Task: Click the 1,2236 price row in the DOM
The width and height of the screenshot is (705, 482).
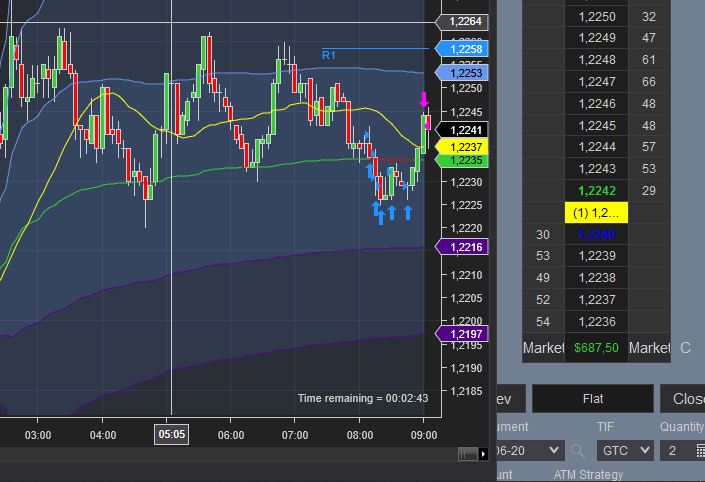Action: [596, 321]
